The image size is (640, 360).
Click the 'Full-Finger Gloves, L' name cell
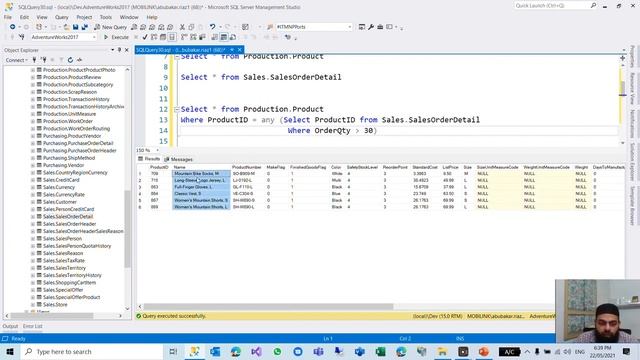[x=201, y=187]
